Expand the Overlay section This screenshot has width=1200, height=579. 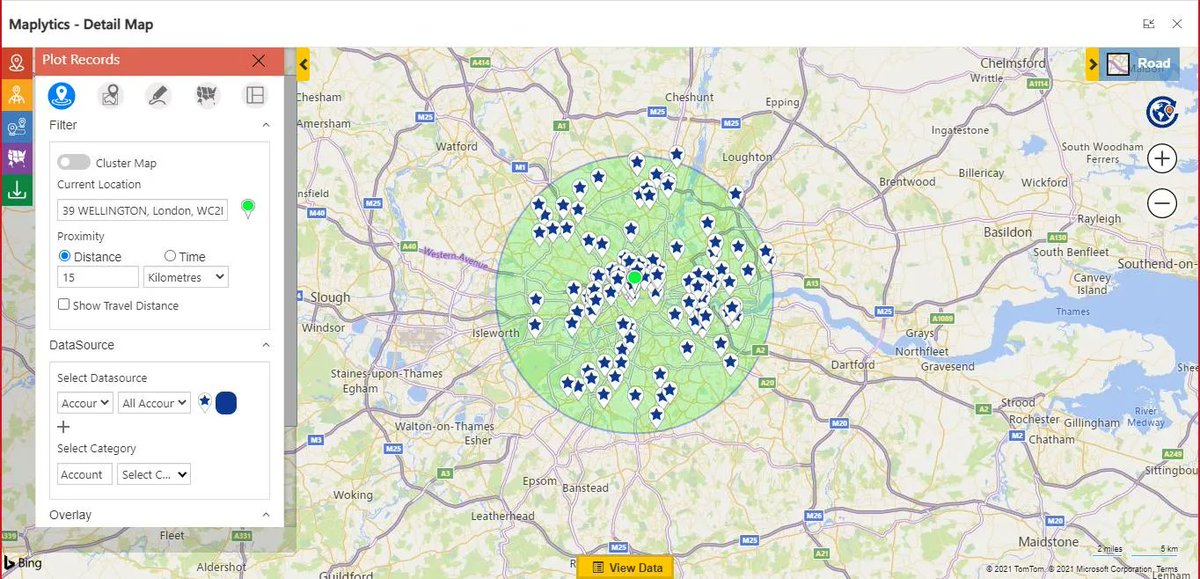coord(265,514)
